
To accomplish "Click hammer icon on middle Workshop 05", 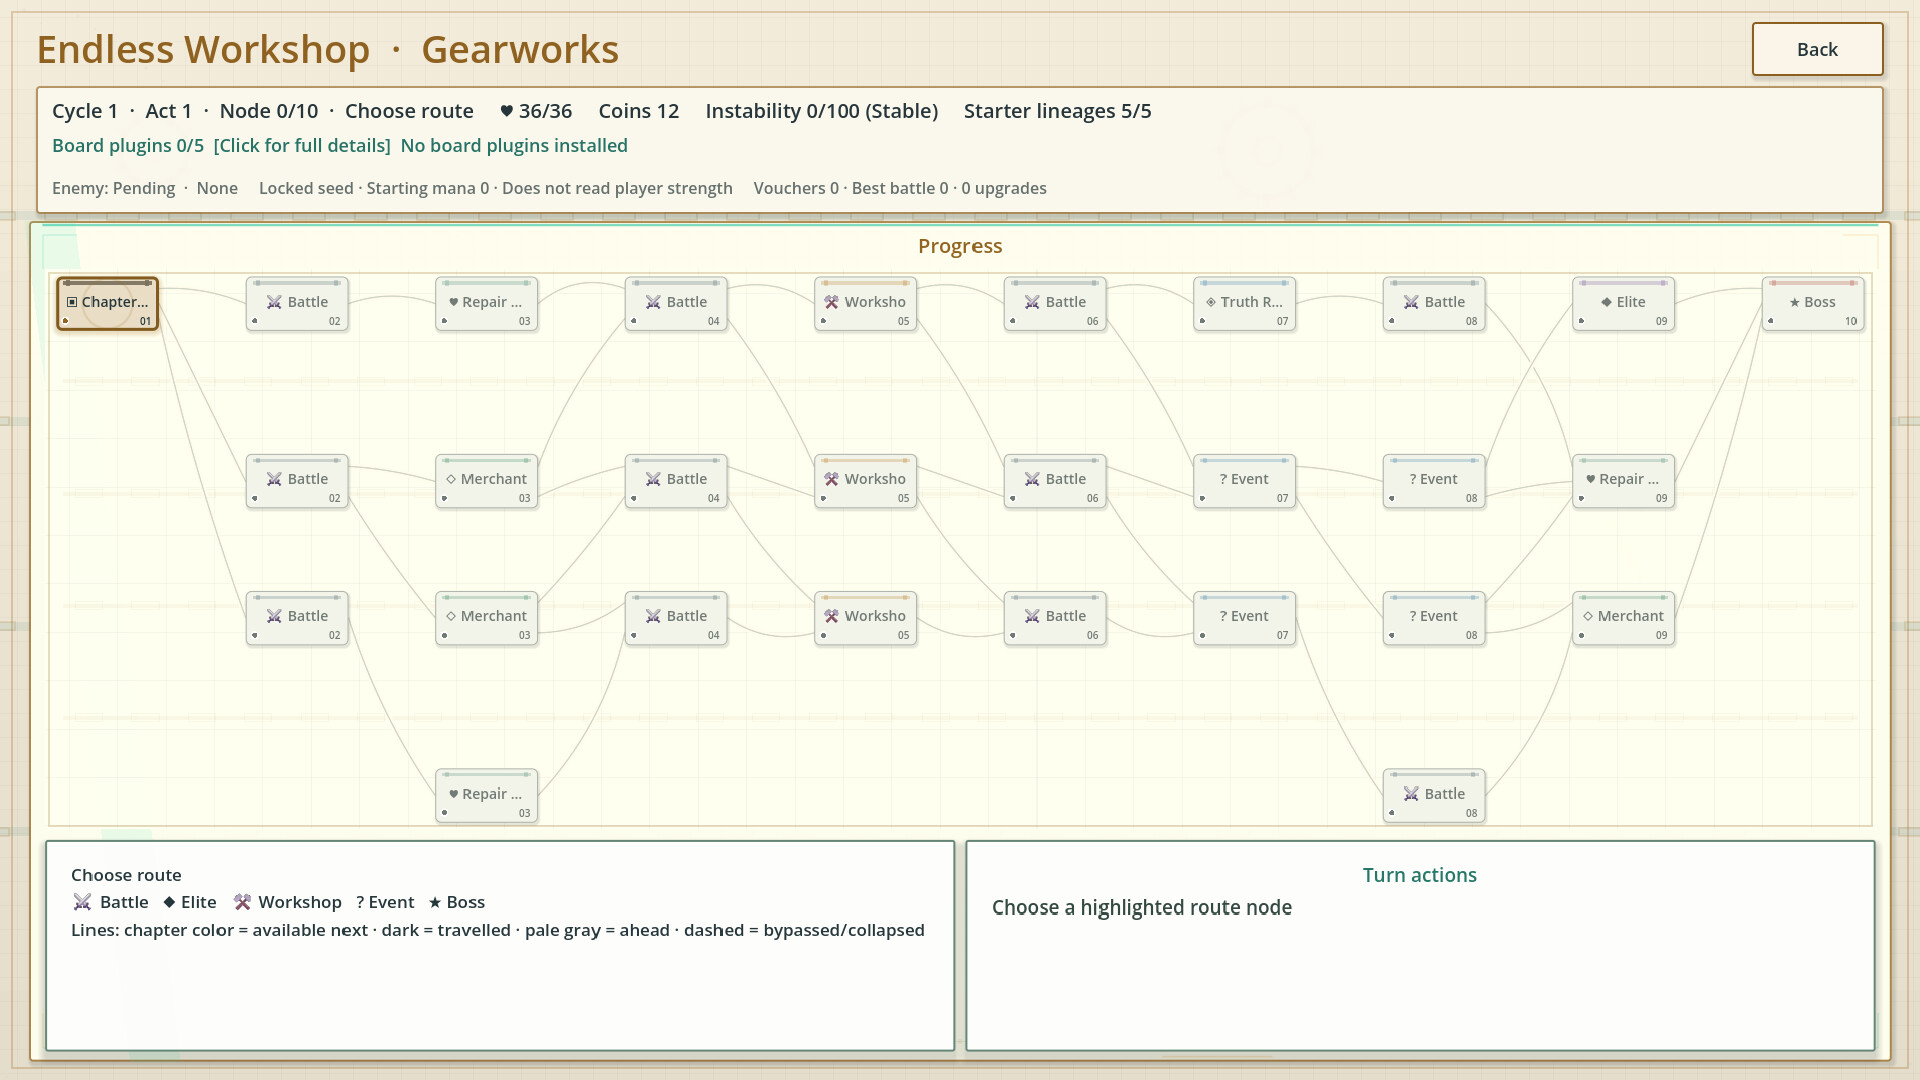I will click(x=831, y=479).
